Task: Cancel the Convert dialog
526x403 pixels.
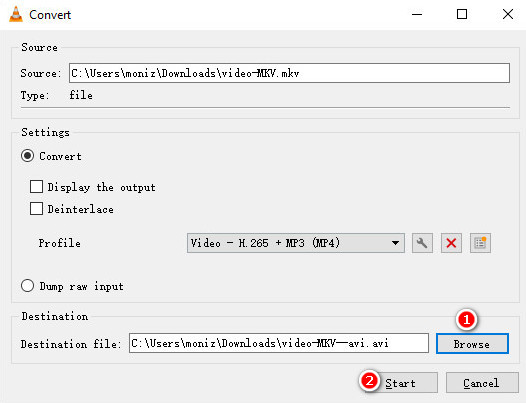Action: coord(482,383)
